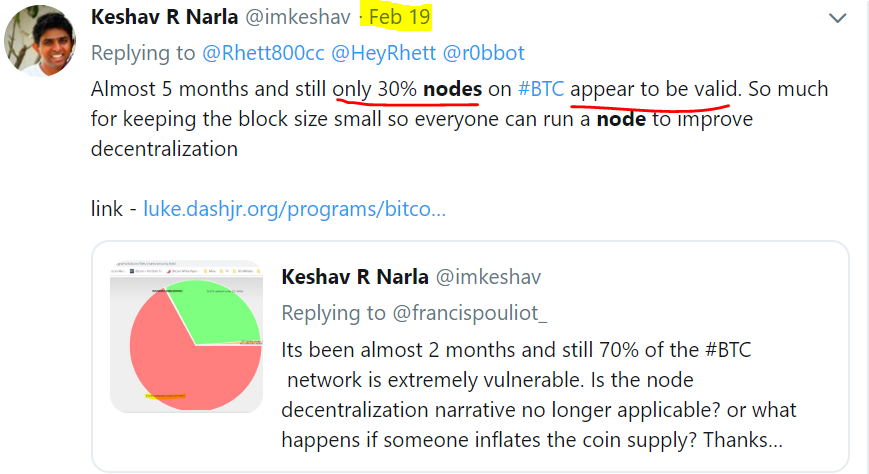Expand the tweet options chevron menu
The width and height of the screenshot is (869, 474).
tap(837, 18)
